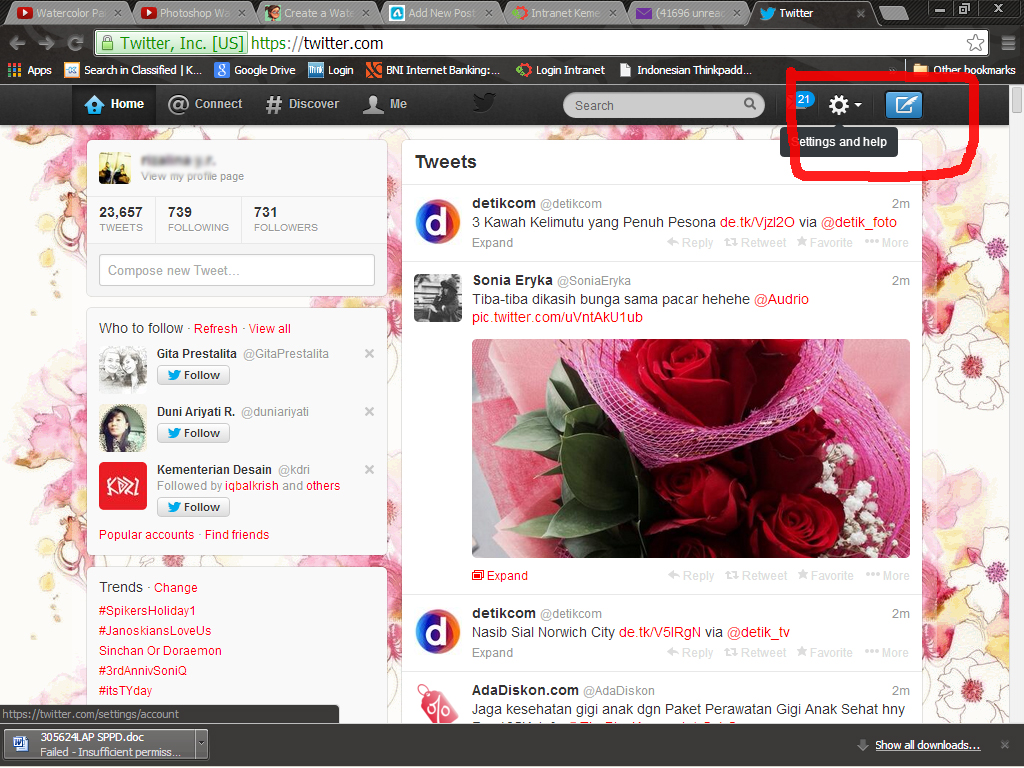Click the Twitter search field
Image resolution: width=1024 pixels, height=768 pixels.
[664, 105]
